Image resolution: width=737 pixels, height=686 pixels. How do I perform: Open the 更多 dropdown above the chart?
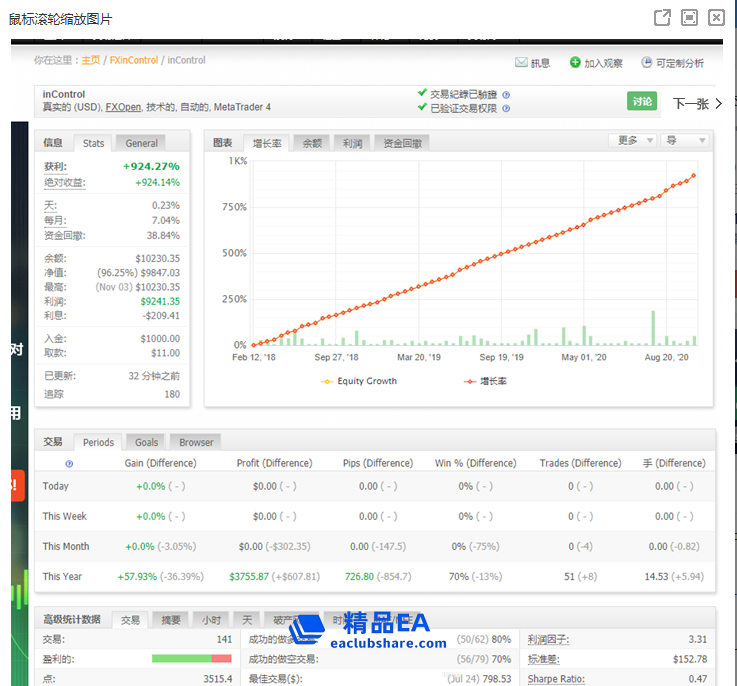[633, 141]
